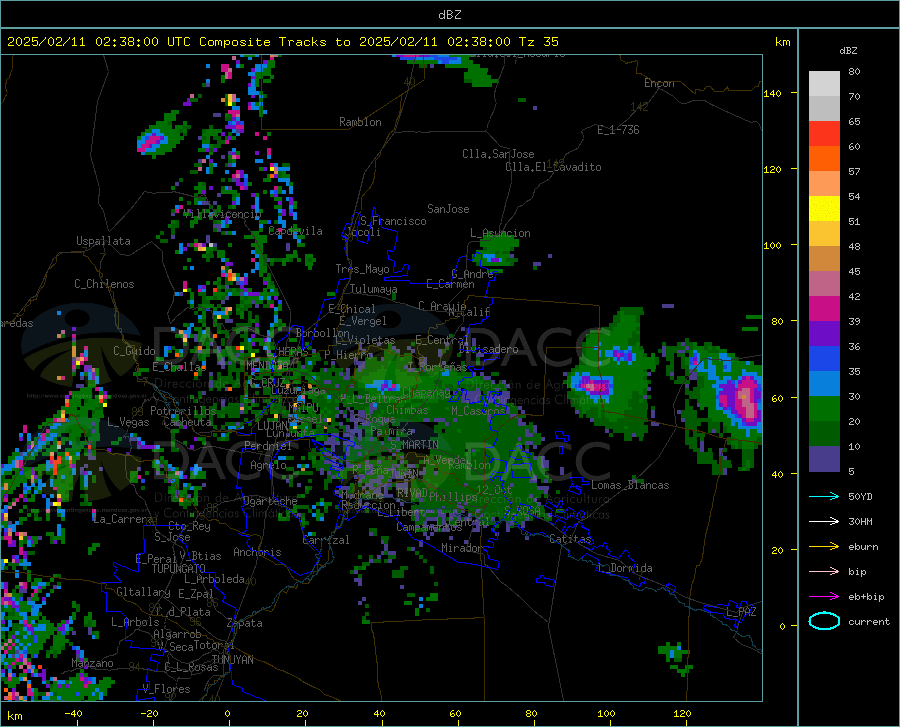Viewport: 900px width, 727px height.
Task: Click the SanJose place label
Action: pyautogui.click(x=448, y=209)
